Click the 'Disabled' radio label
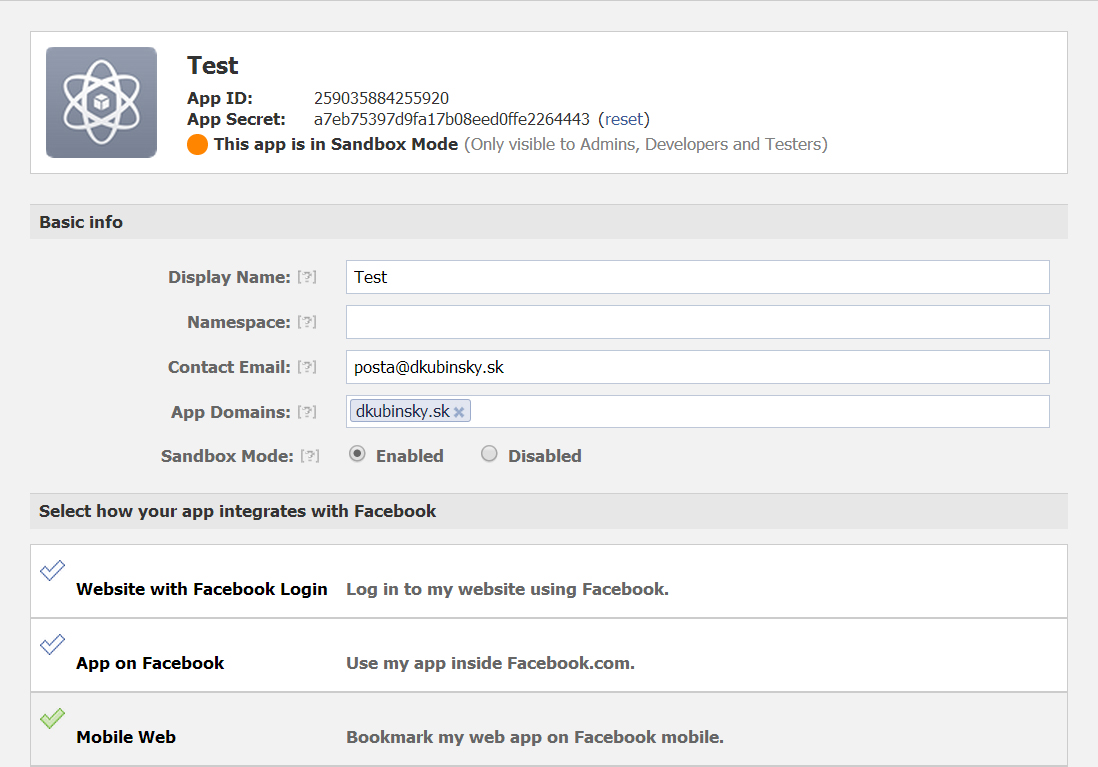 coord(545,456)
